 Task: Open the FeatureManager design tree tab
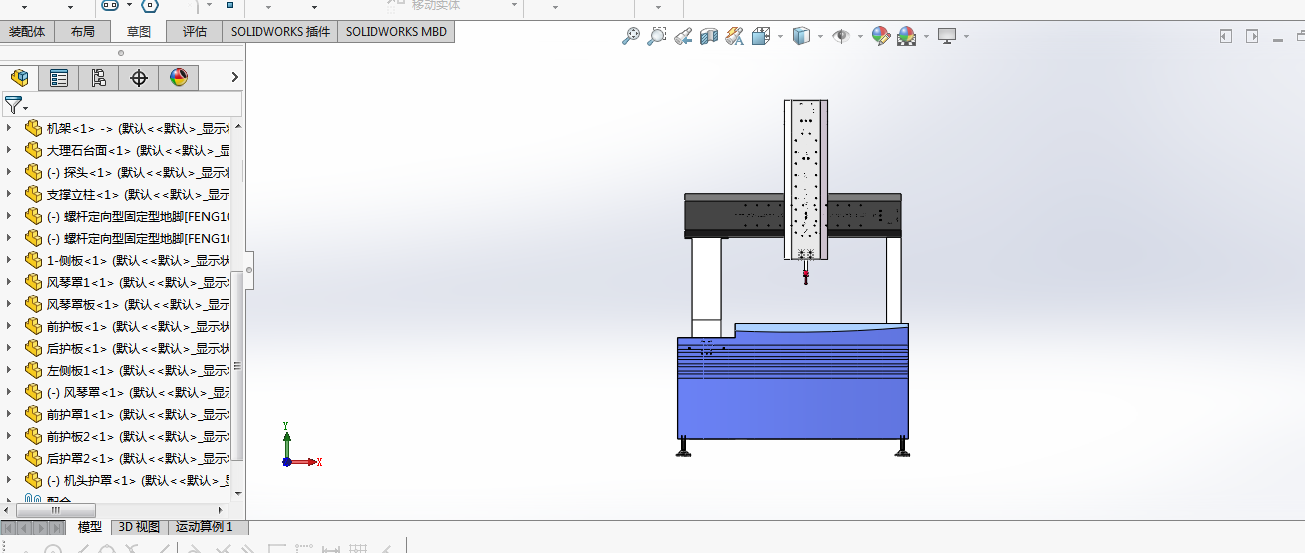19,78
